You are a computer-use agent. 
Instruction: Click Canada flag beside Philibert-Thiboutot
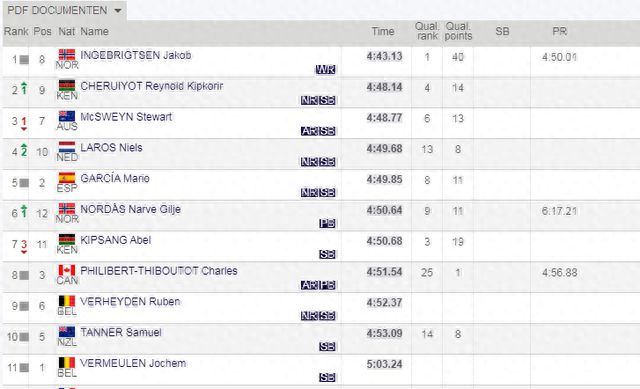[x=67, y=270]
